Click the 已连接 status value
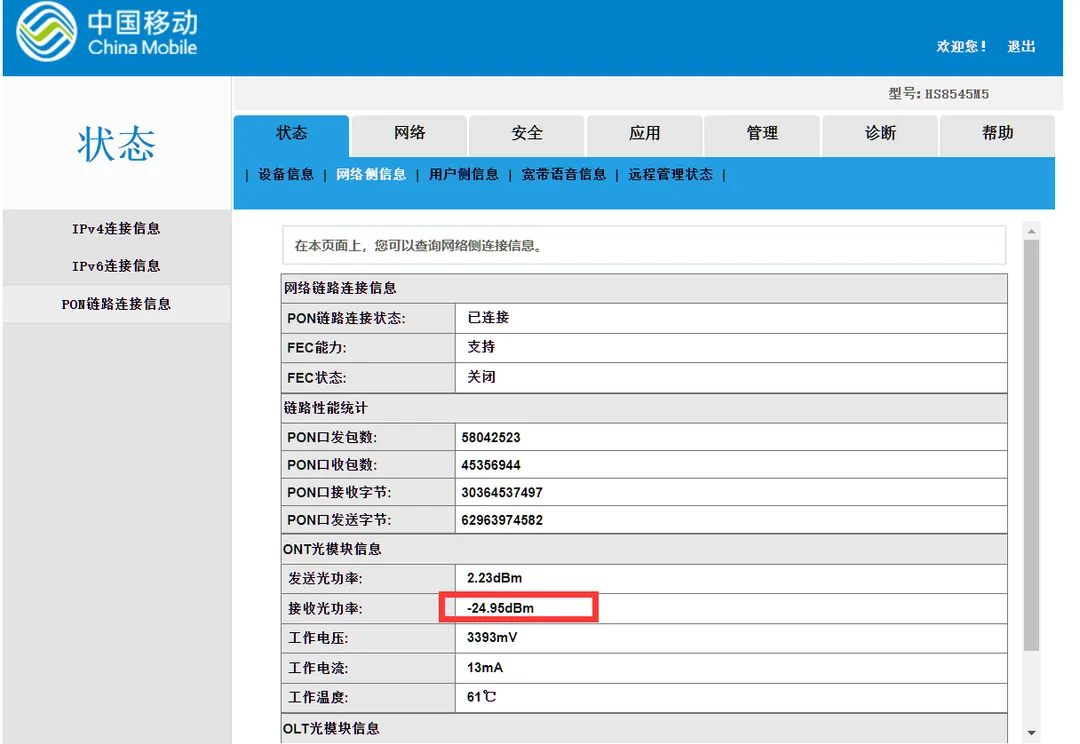1080x744 pixels. [x=488, y=318]
